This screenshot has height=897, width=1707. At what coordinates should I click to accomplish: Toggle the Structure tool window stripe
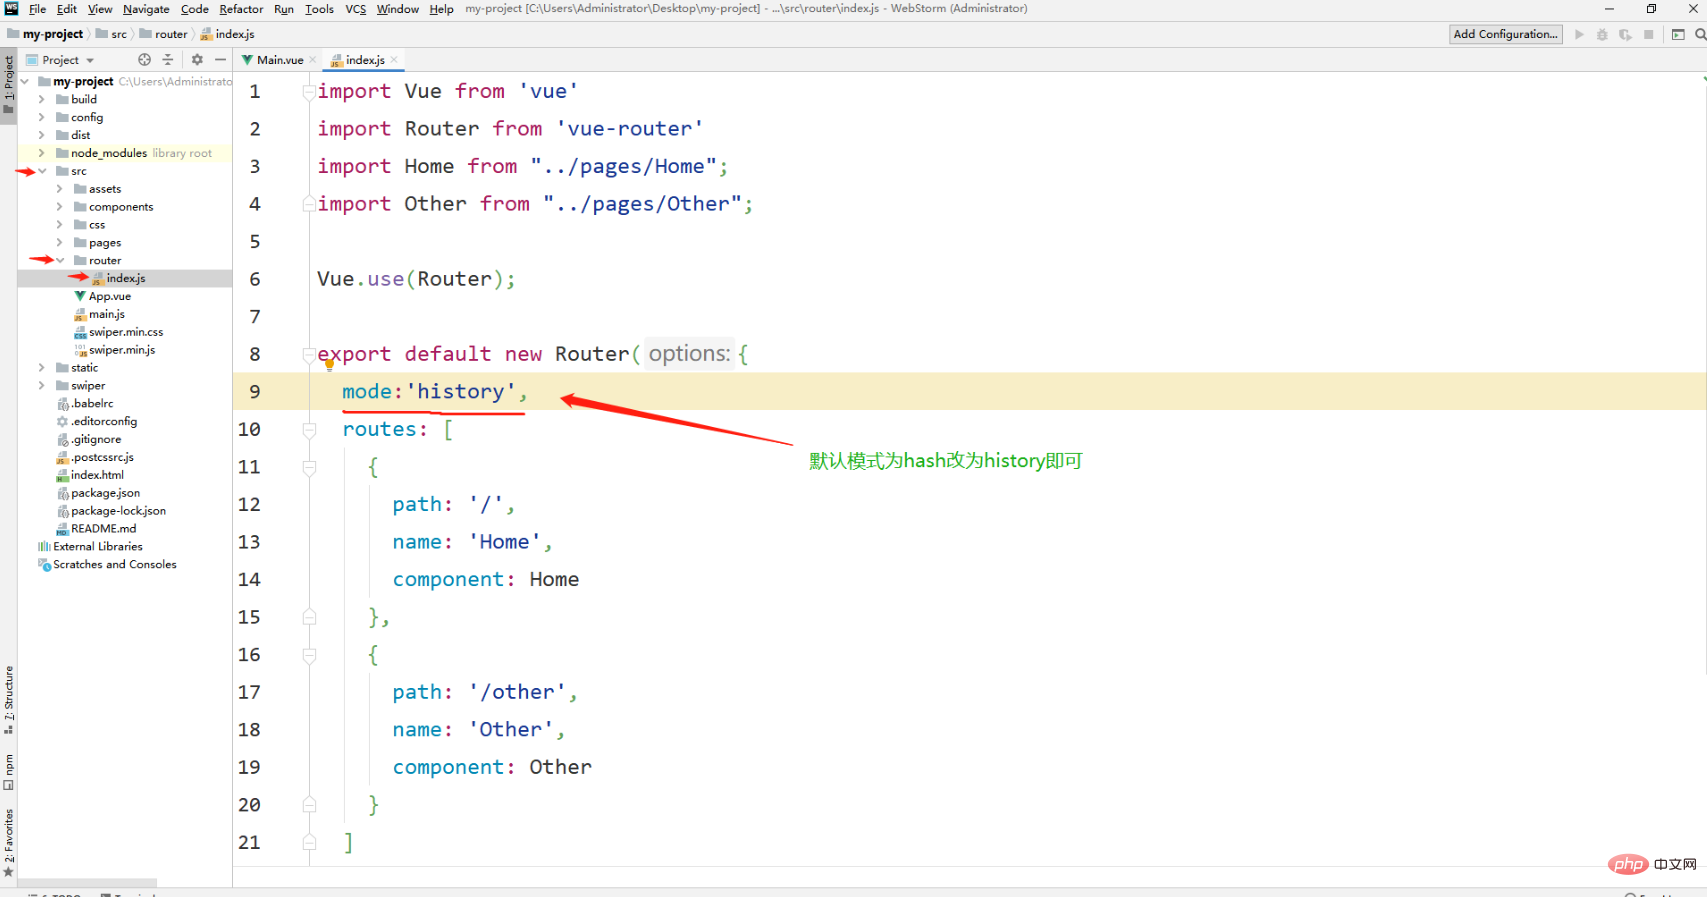(9, 699)
